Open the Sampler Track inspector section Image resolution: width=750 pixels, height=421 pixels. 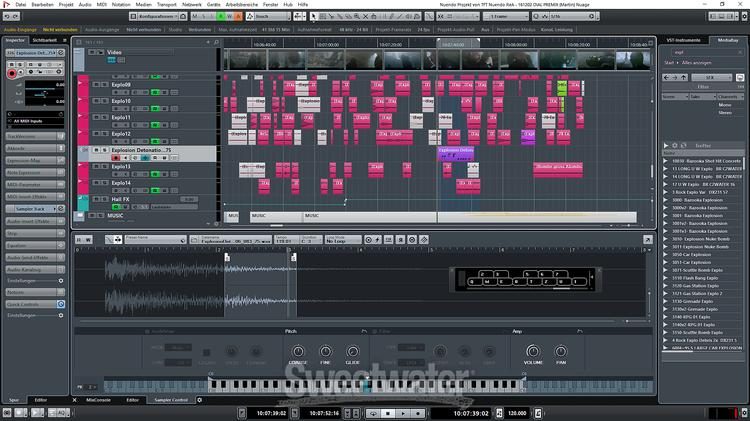point(31,209)
